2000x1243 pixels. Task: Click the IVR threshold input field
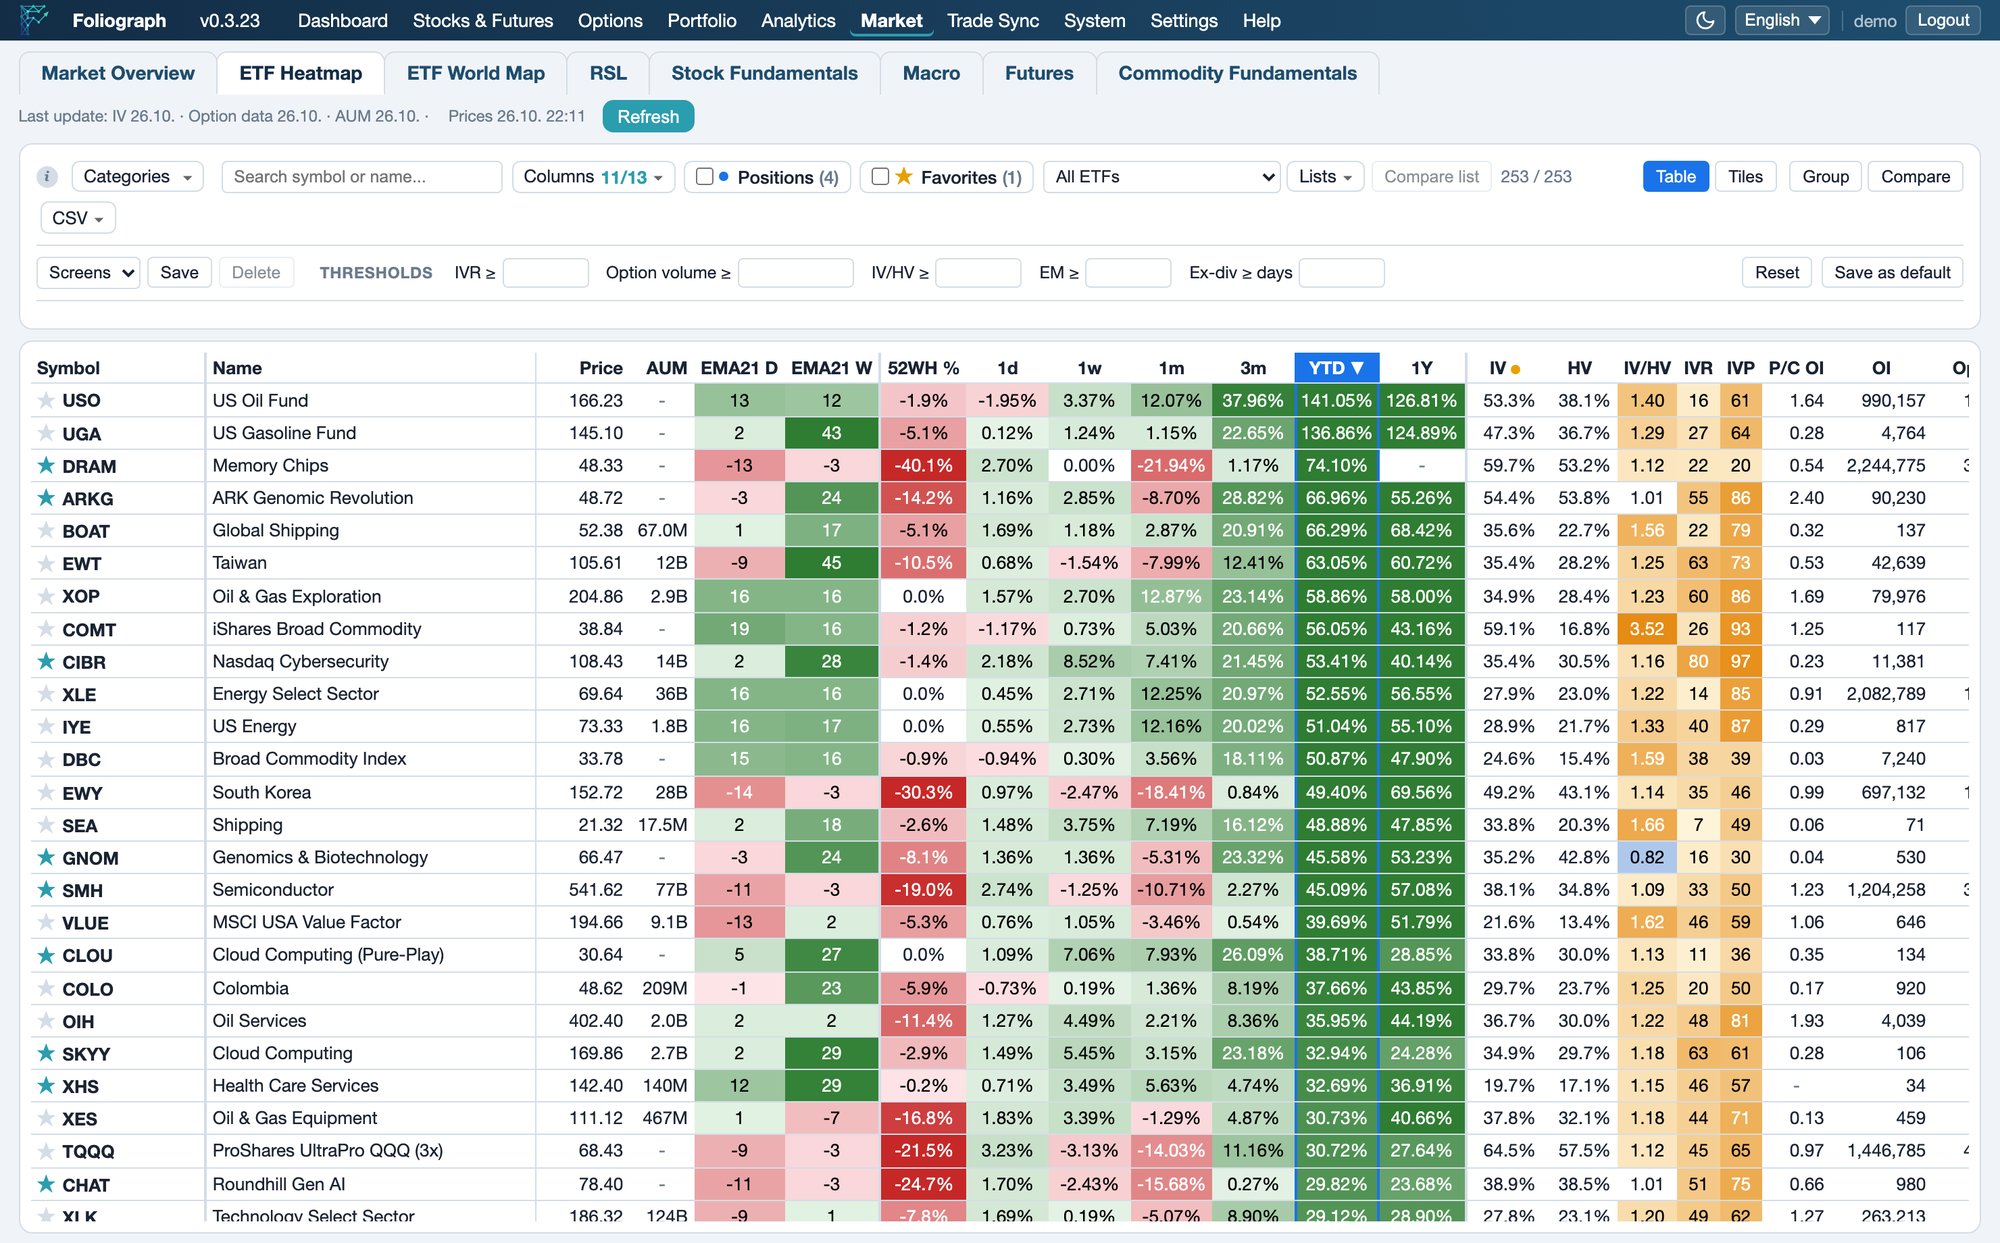[x=545, y=273]
